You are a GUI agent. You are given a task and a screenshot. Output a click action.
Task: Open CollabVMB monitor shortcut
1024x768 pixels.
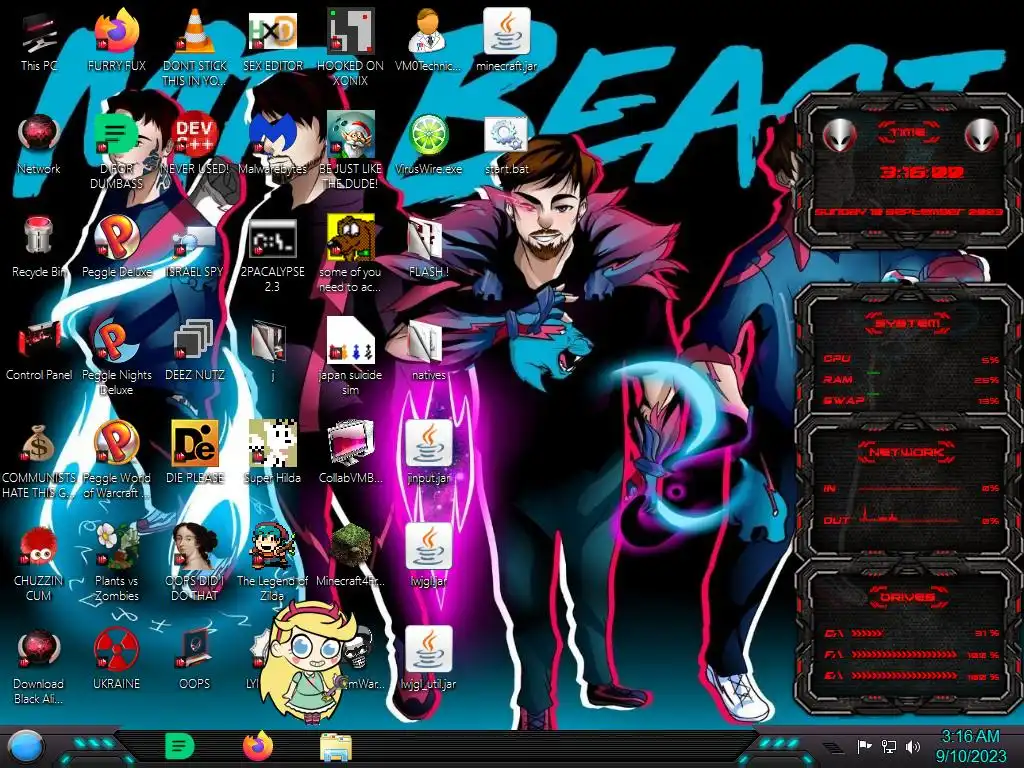(350, 454)
